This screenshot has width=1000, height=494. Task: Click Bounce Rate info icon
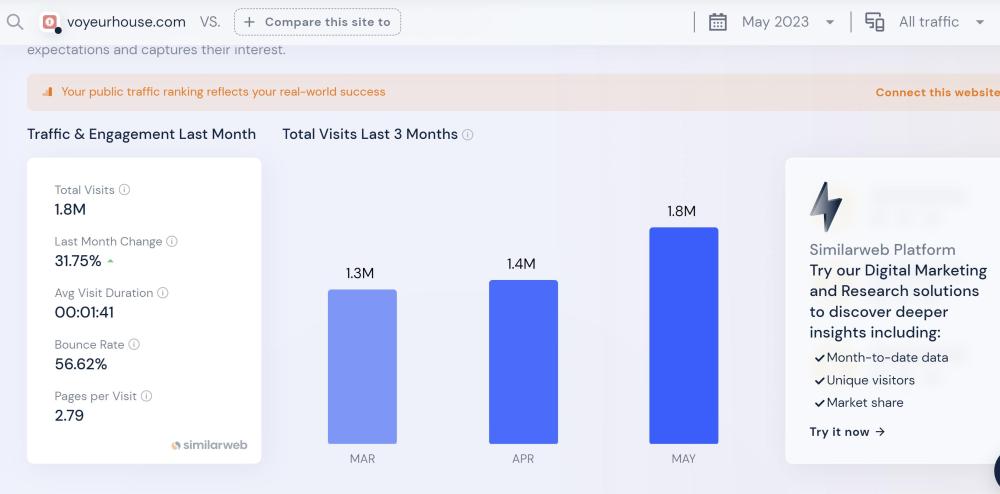pos(134,345)
